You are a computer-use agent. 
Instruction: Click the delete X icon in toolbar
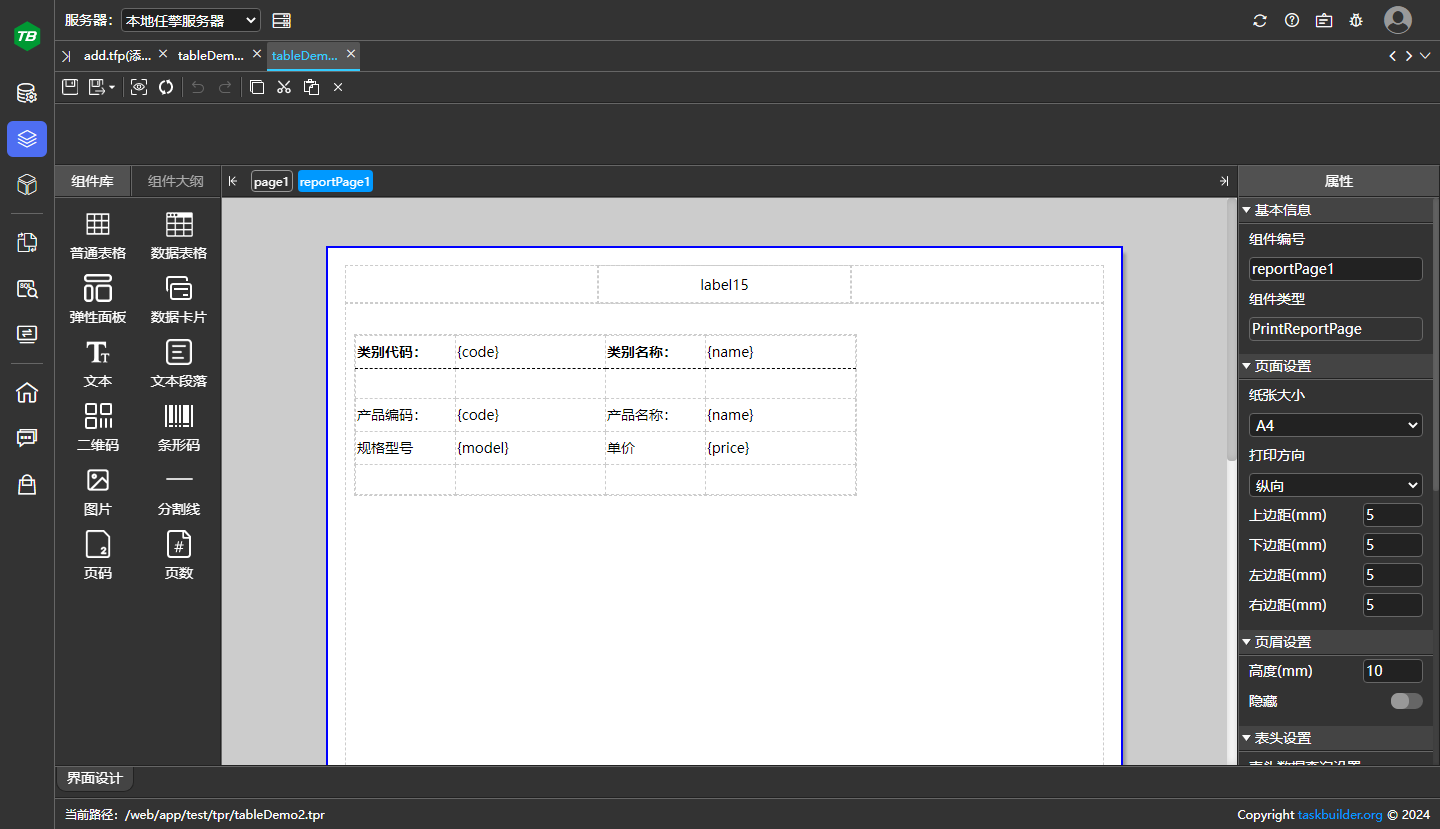point(338,87)
